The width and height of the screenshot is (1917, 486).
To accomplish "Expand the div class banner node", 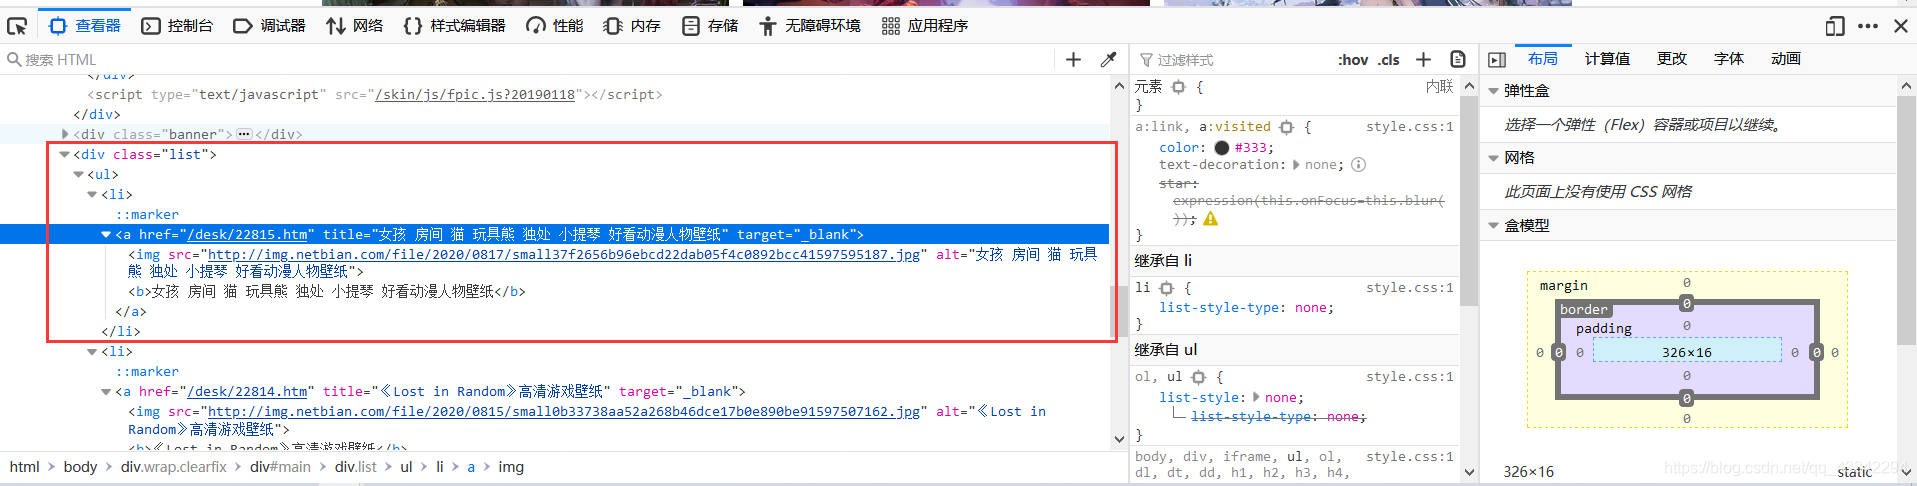I will pyautogui.click(x=65, y=134).
